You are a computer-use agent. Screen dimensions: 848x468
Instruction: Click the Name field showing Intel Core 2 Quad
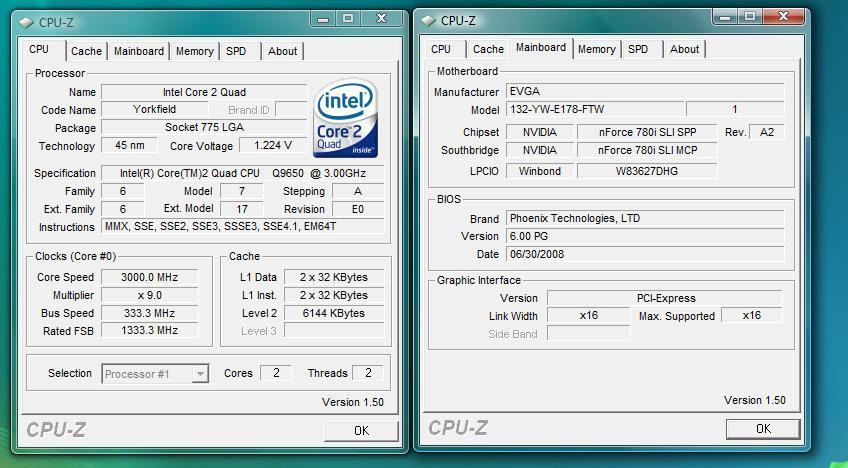pos(204,92)
